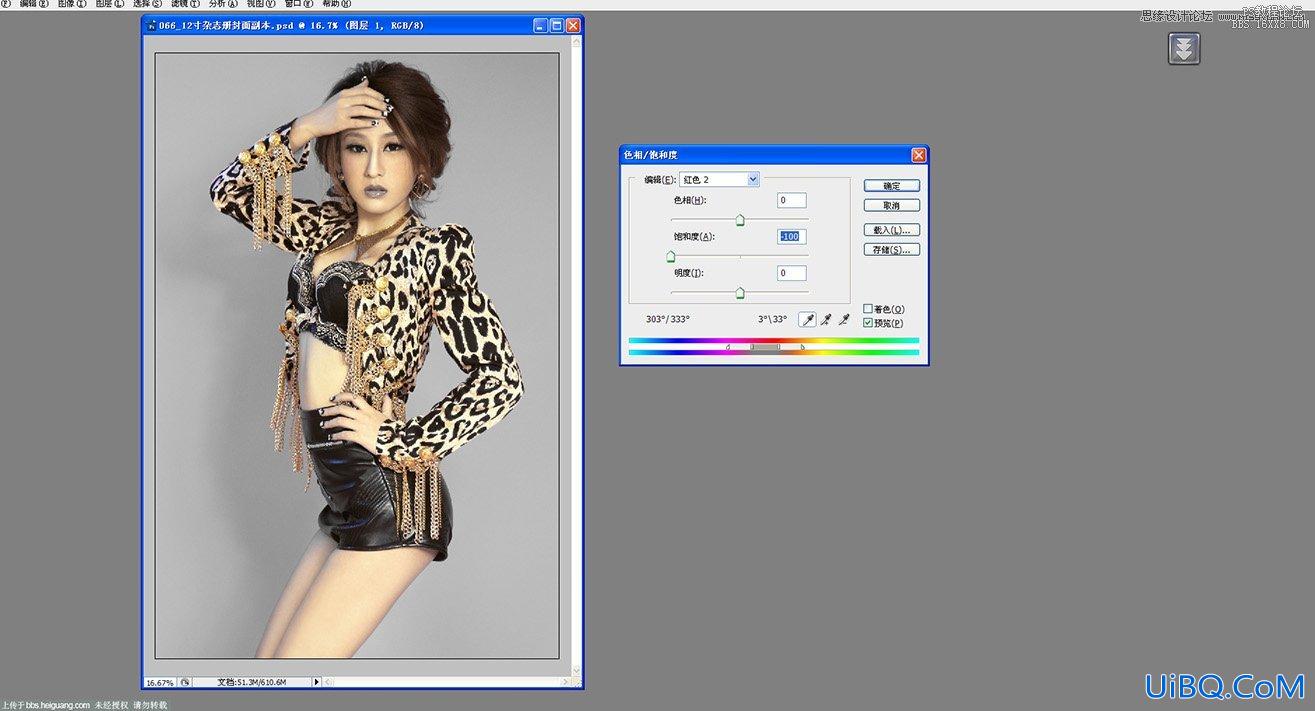Click the 存储(S)... save button
The image size is (1315, 711).
pyautogui.click(x=892, y=249)
